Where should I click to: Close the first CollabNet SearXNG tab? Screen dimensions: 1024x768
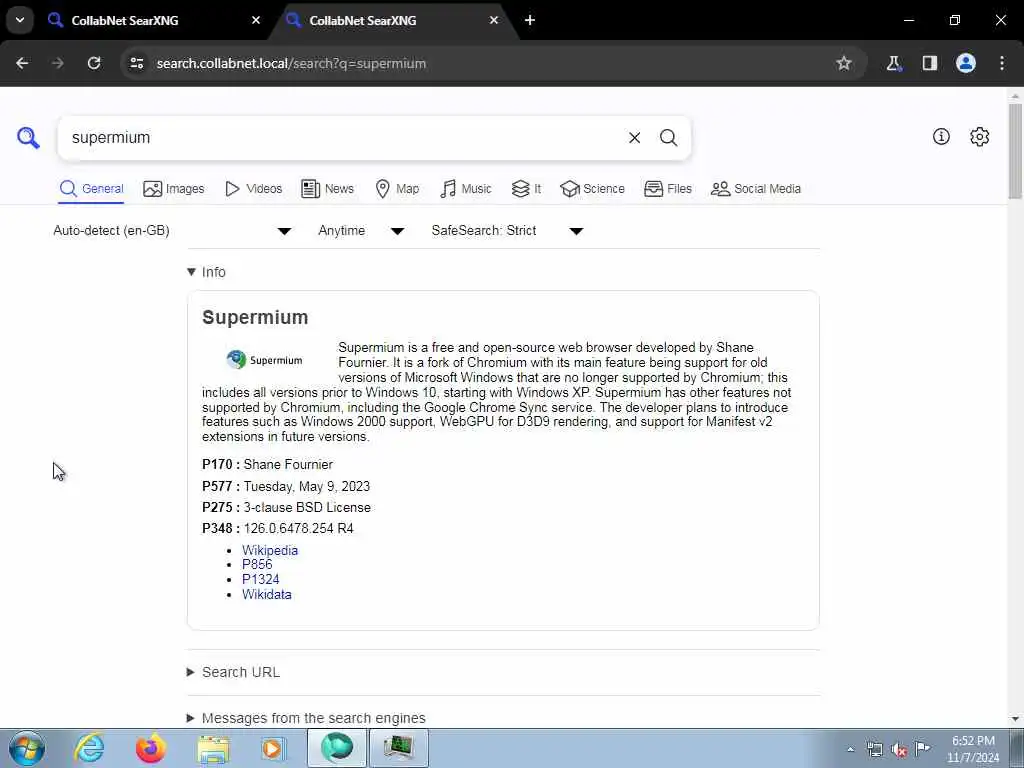coord(256,20)
